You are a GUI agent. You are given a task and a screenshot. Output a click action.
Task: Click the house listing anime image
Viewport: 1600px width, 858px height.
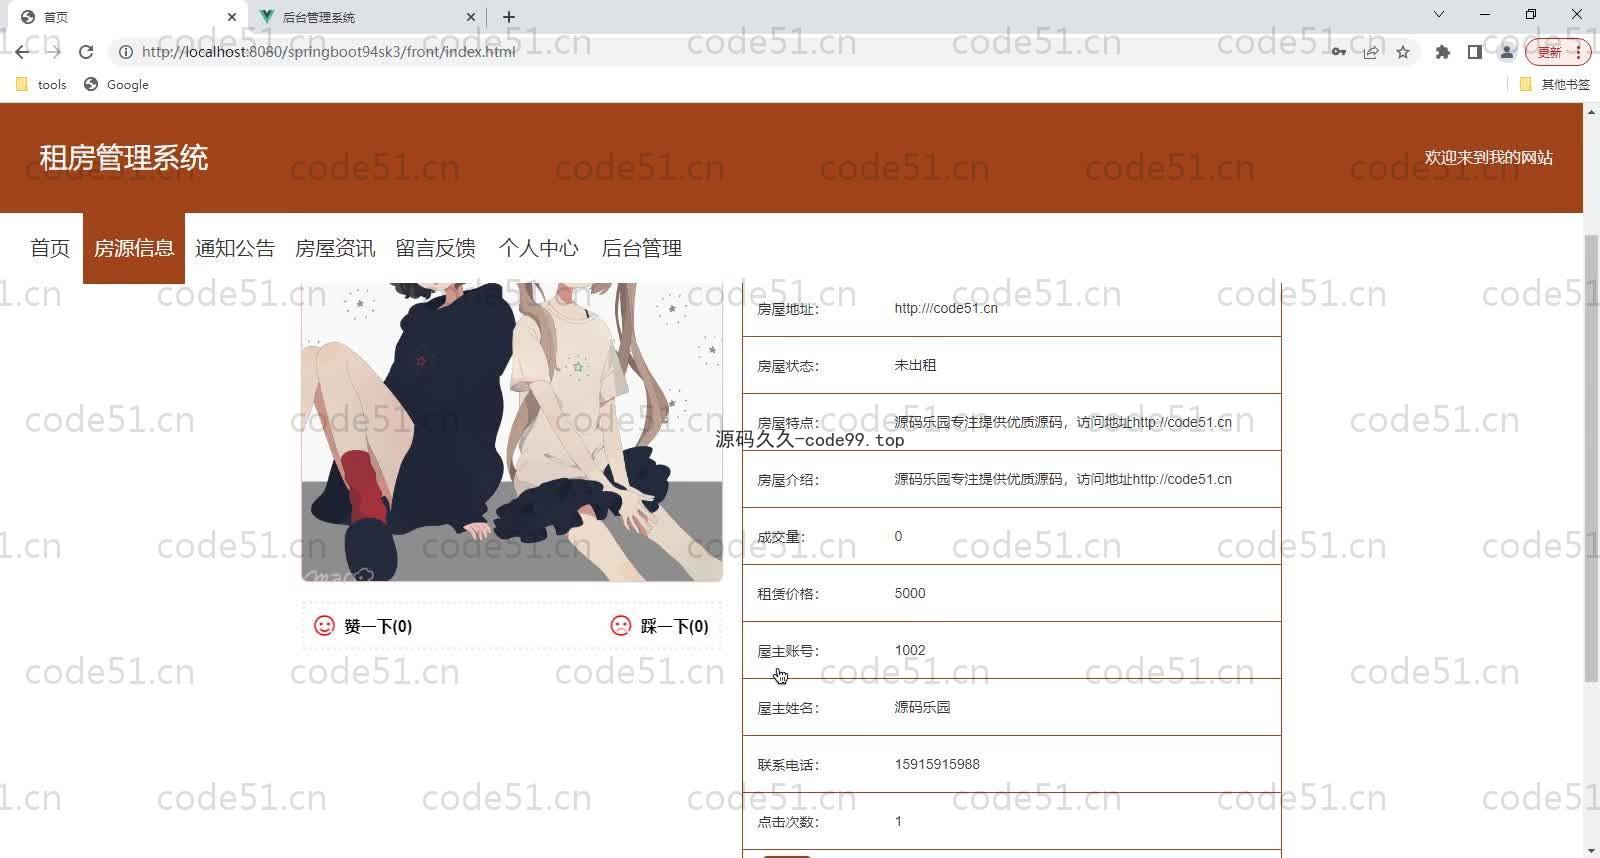(512, 431)
